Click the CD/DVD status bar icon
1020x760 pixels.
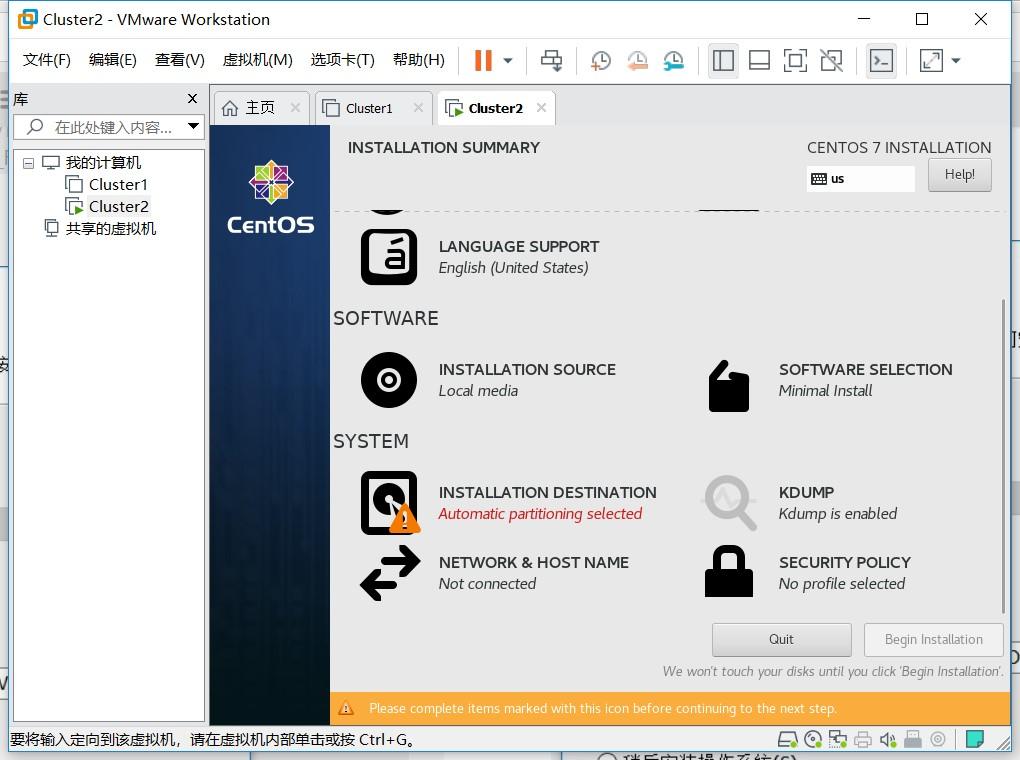coord(812,740)
